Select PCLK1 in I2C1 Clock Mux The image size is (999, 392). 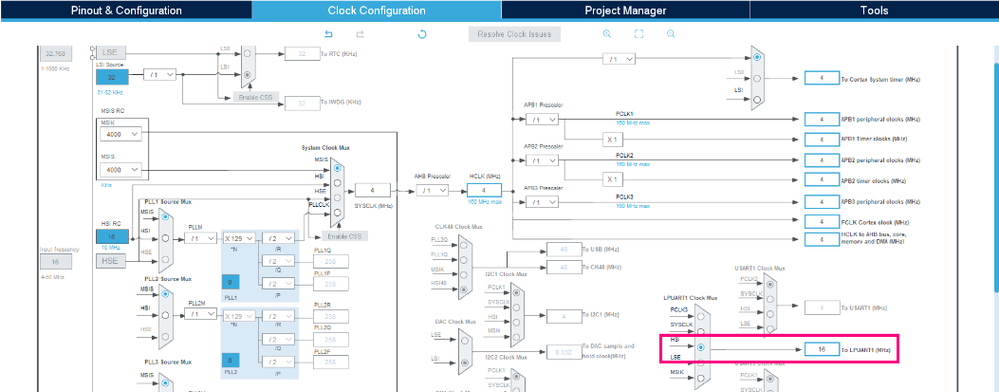pos(515,293)
